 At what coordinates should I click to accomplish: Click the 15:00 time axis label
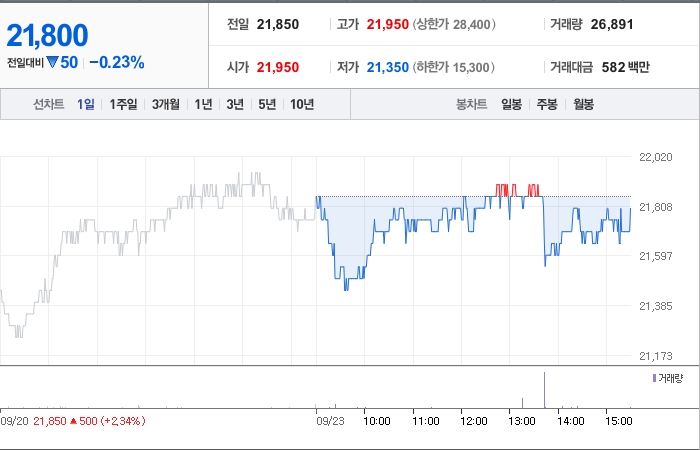(x=619, y=421)
